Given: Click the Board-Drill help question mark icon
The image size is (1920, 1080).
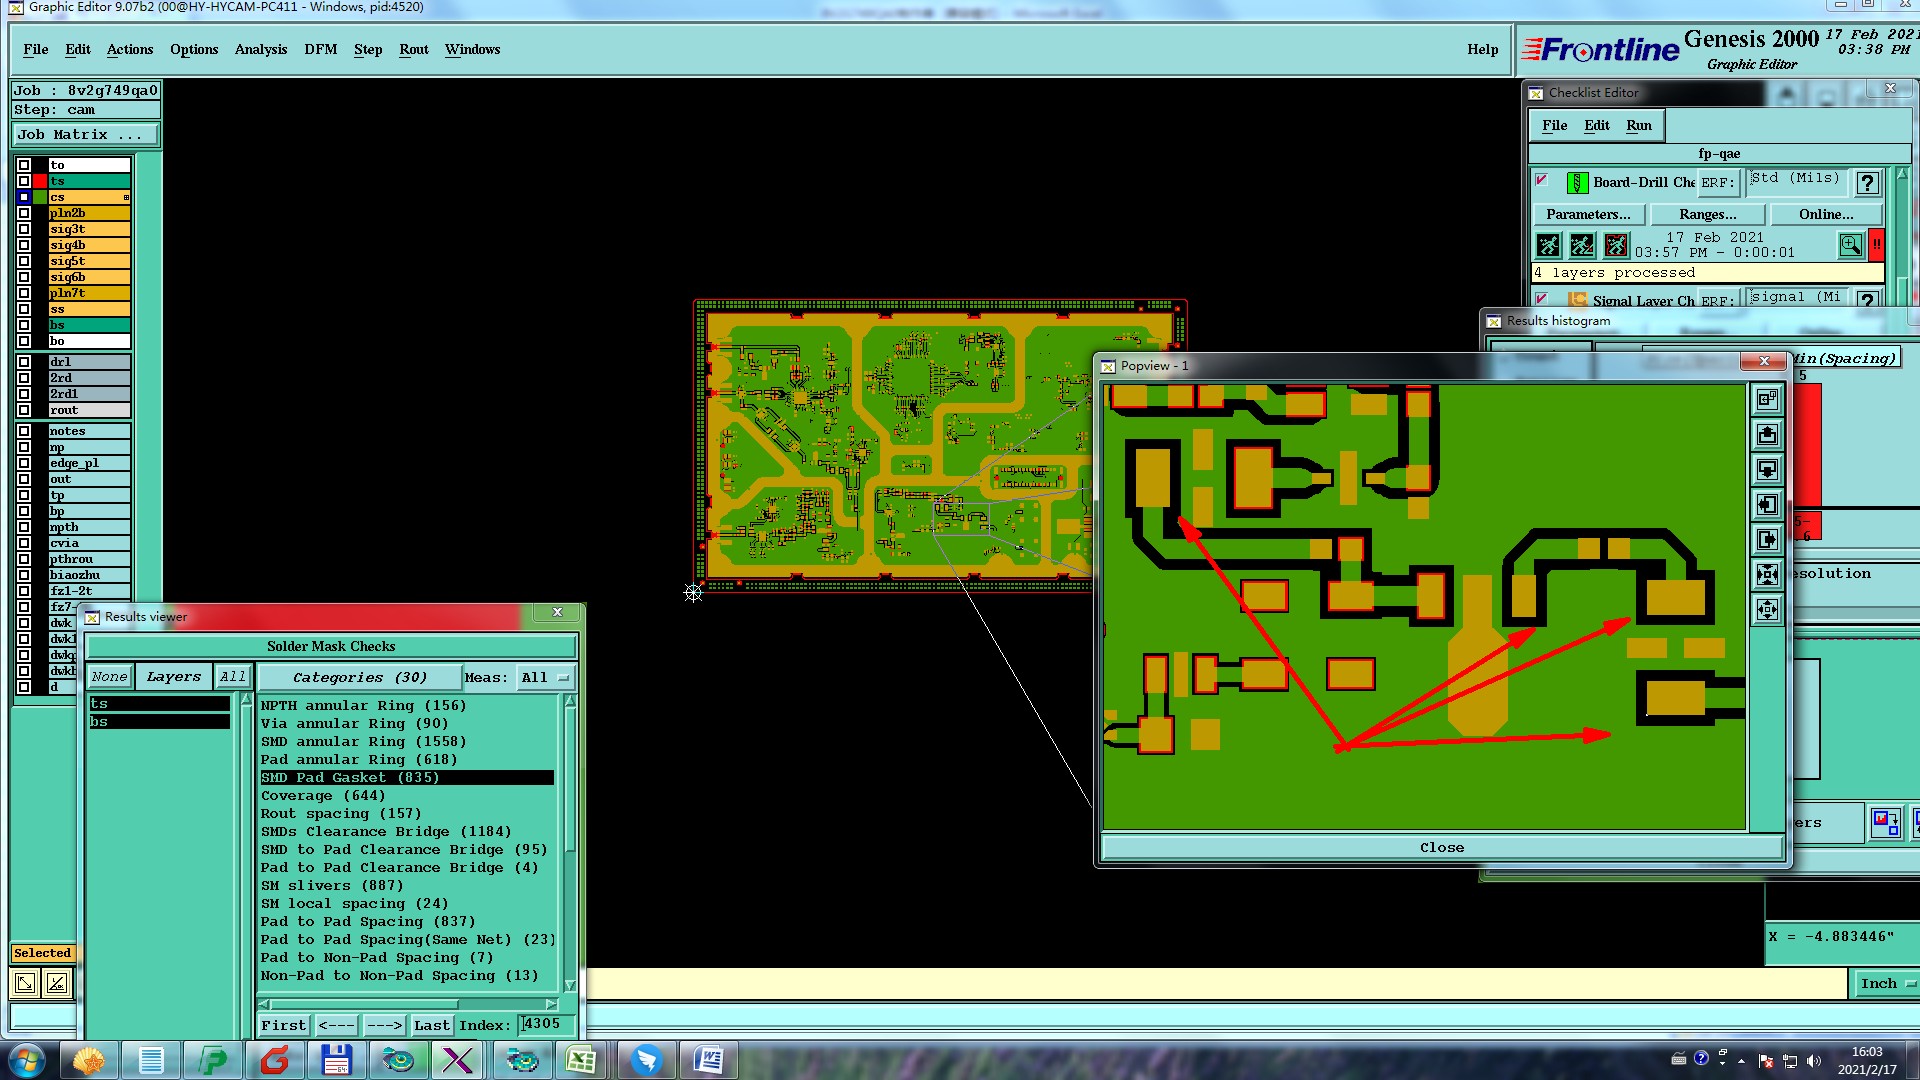Looking at the screenshot, I should [1866, 183].
